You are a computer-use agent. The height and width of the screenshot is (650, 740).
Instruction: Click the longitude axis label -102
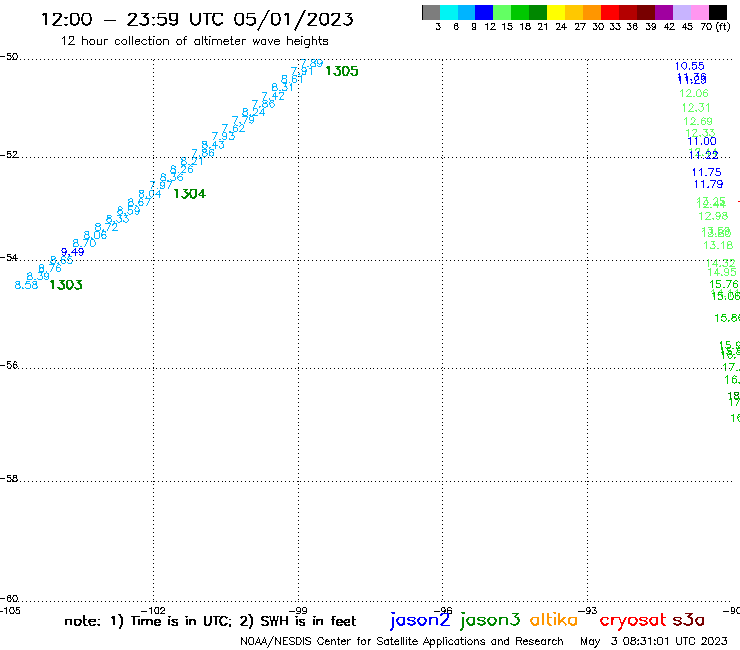pyautogui.click(x=153, y=610)
